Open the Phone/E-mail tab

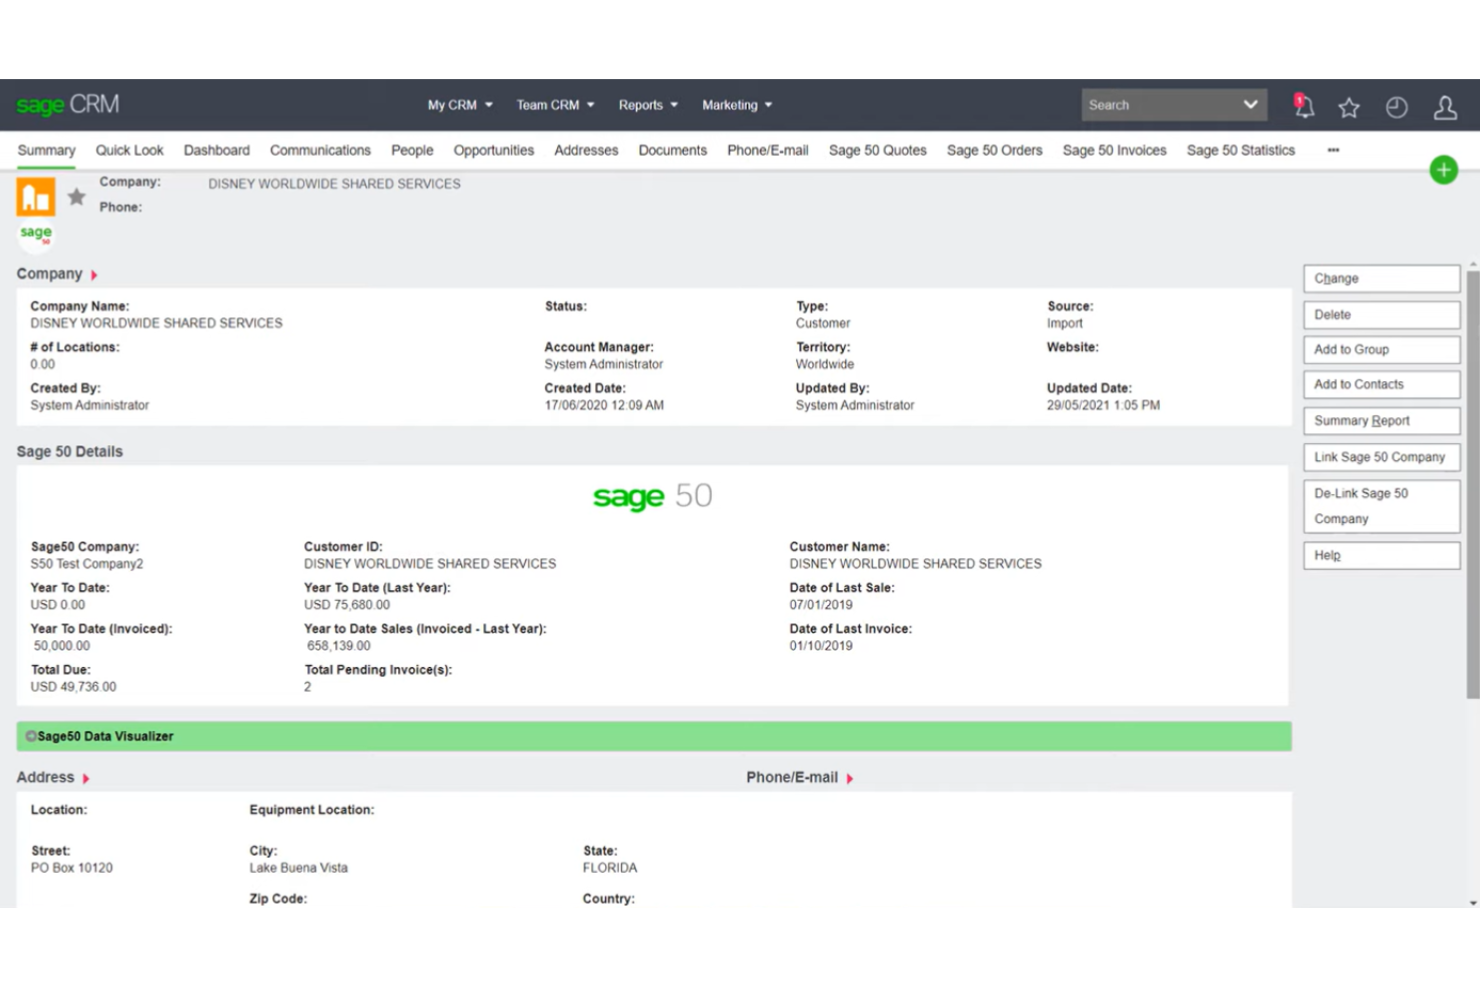(x=767, y=150)
